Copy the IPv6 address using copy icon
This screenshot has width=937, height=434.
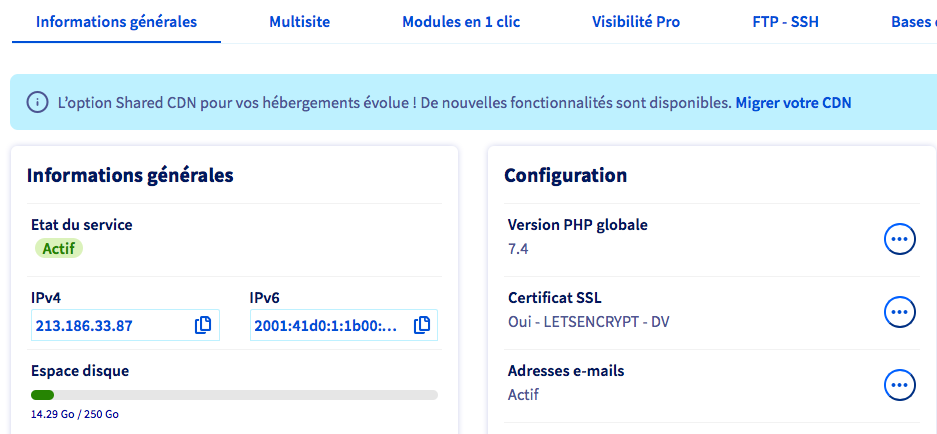[422, 325]
